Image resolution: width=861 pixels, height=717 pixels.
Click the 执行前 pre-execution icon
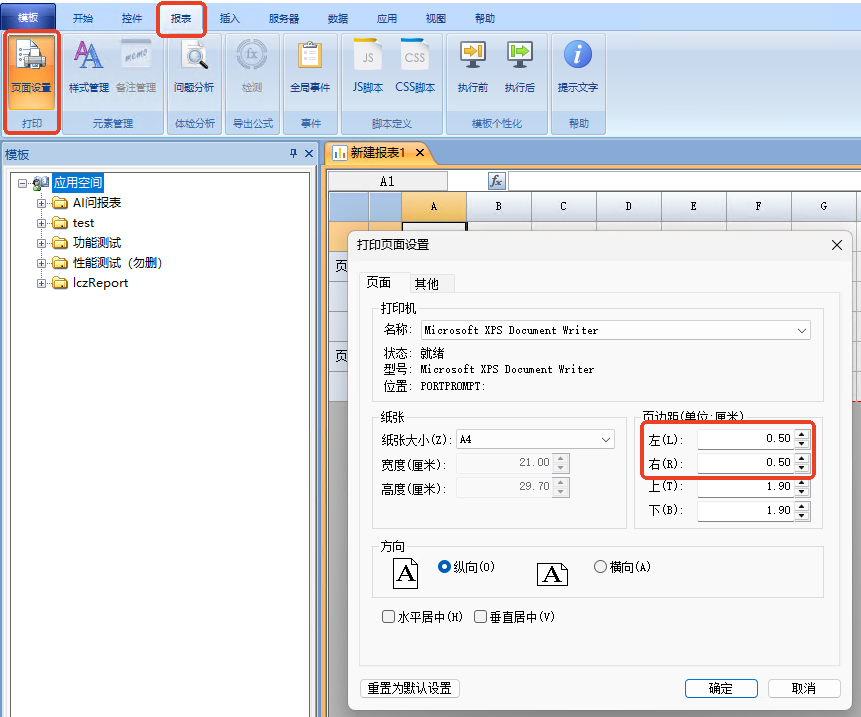coord(472,68)
